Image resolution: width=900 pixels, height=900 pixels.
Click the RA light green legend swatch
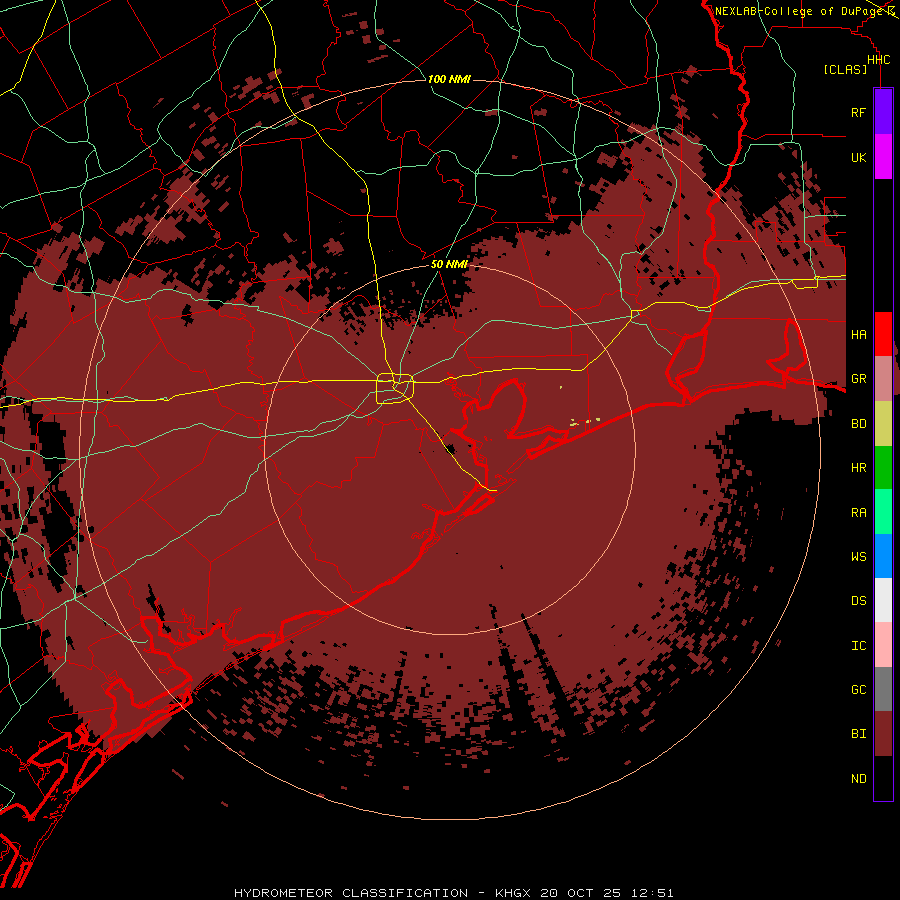click(x=883, y=512)
